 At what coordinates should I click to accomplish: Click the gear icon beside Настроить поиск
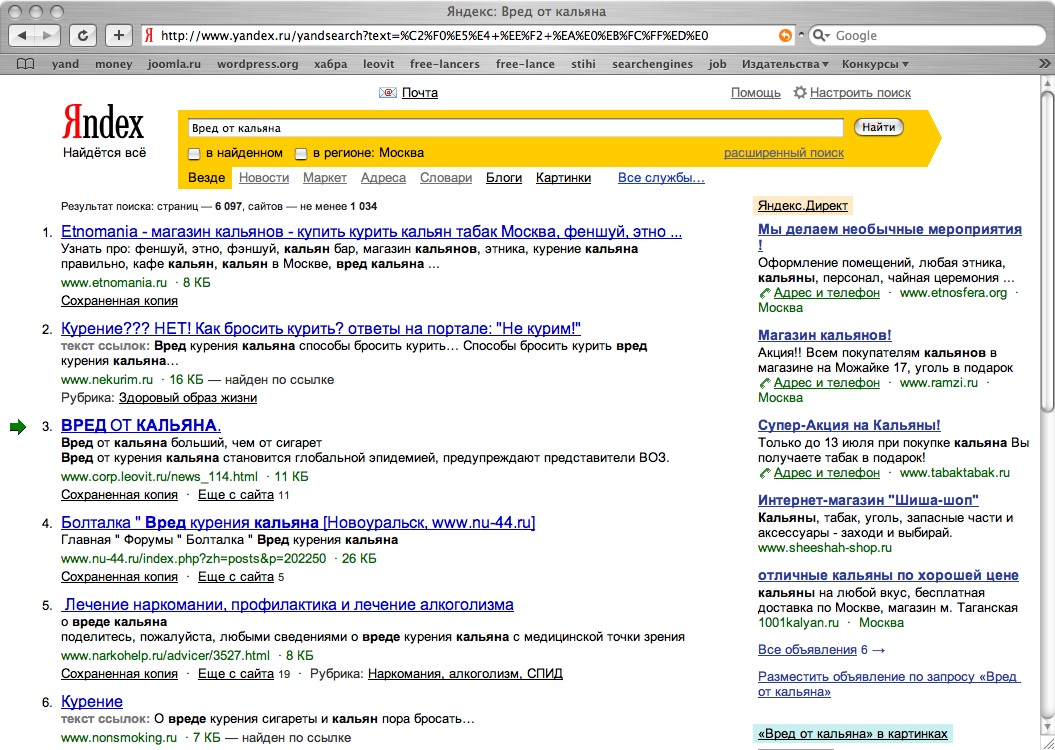click(x=799, y=93)
